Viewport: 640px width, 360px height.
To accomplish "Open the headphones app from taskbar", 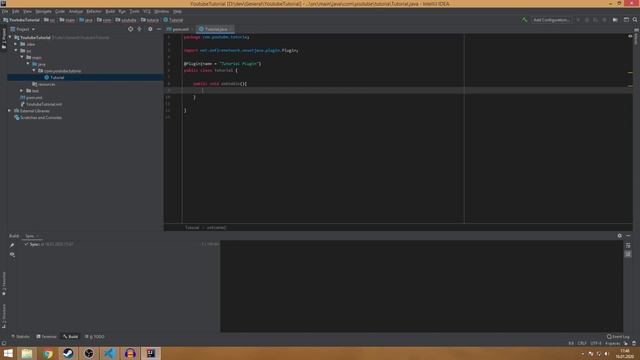I will click(130, 353).
